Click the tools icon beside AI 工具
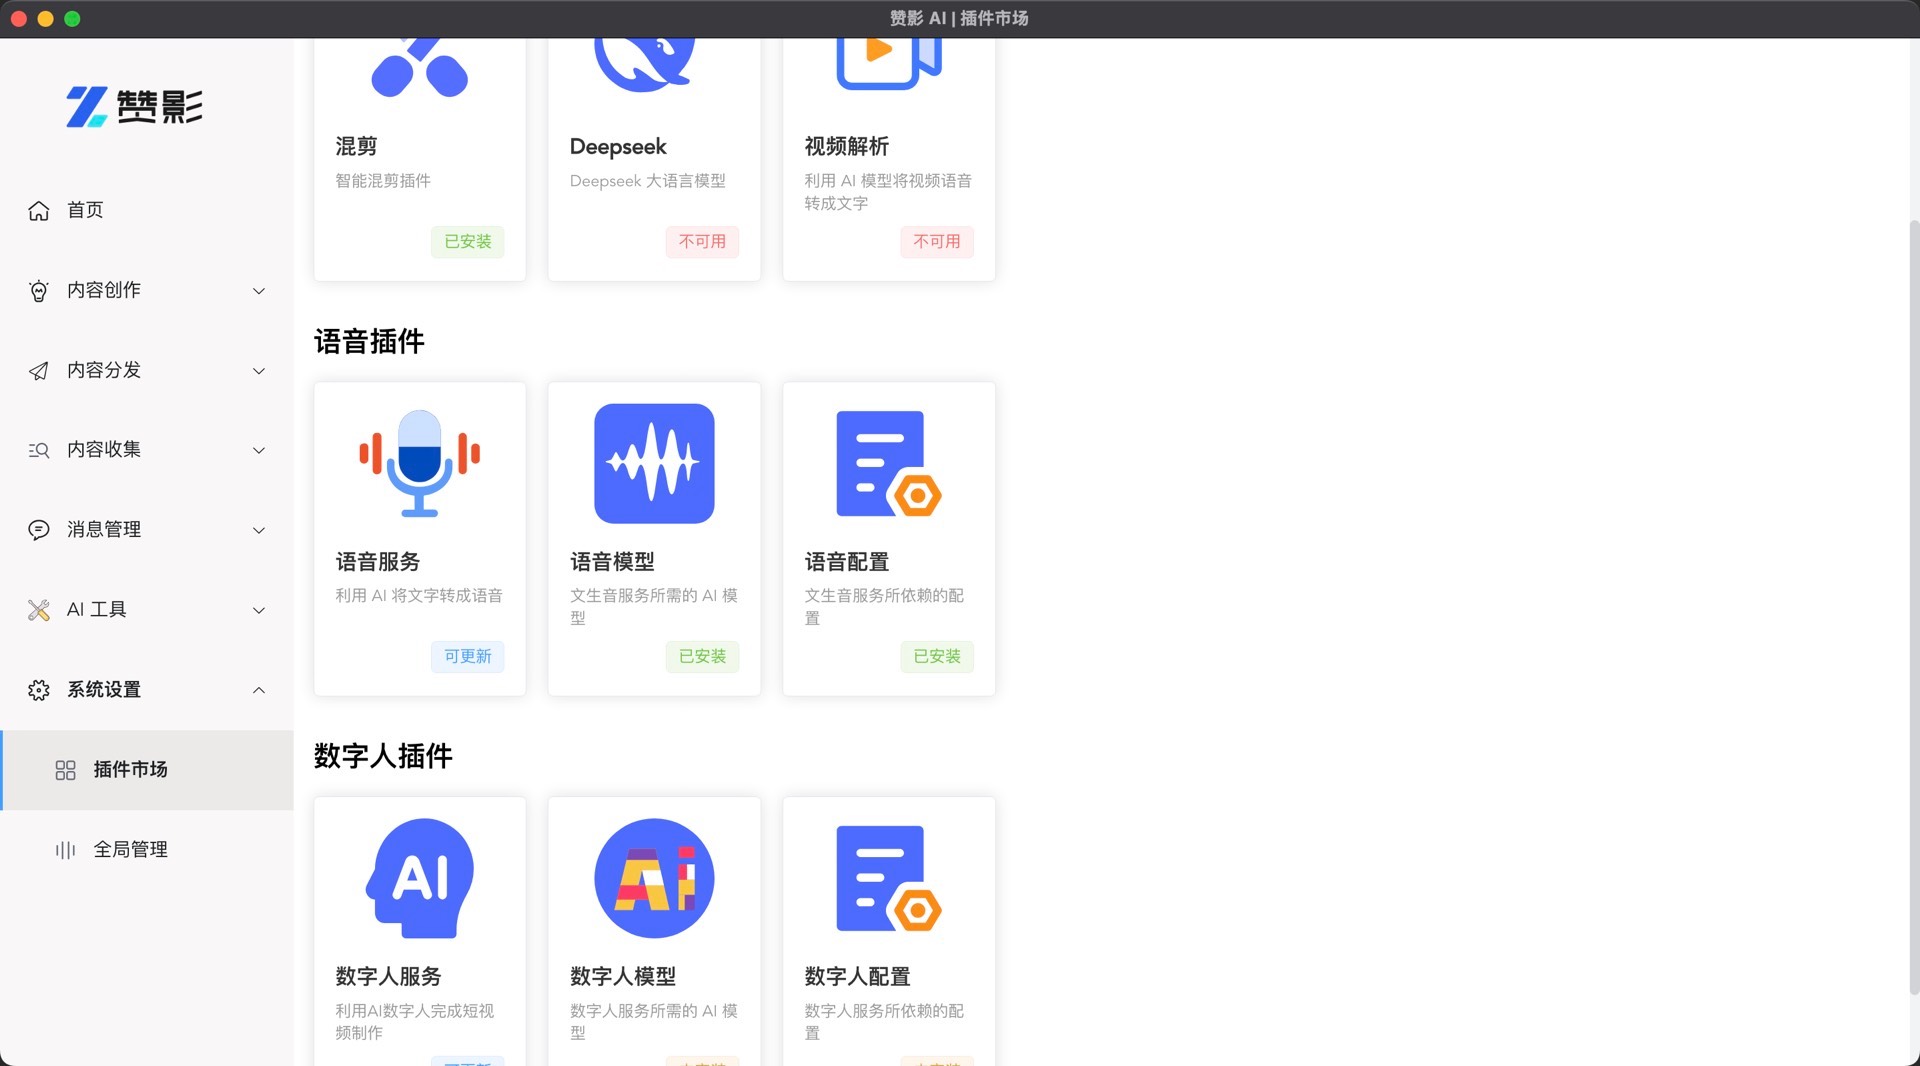The width and height of the screenshot is (1920, 1066). click(39, 610)
